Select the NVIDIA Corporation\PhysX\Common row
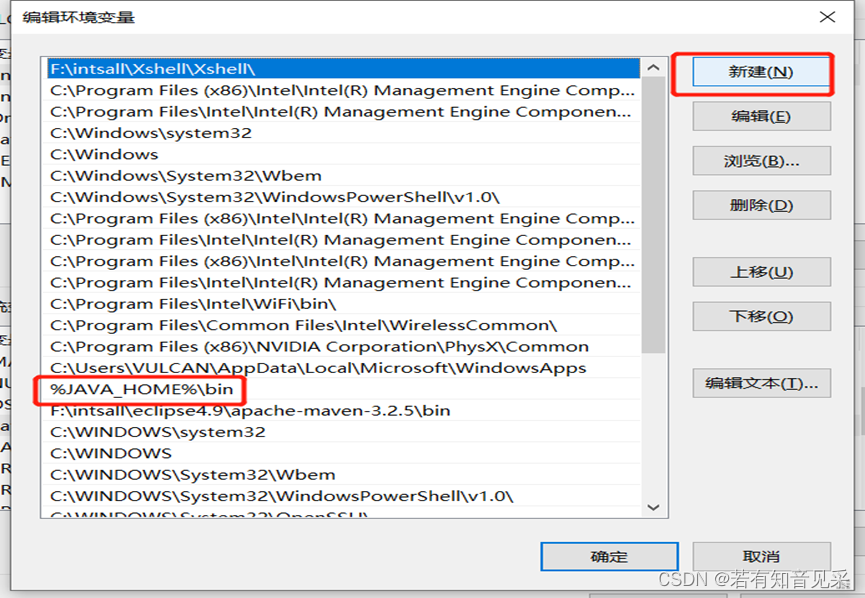865x598 pixels. coord(342,347)
